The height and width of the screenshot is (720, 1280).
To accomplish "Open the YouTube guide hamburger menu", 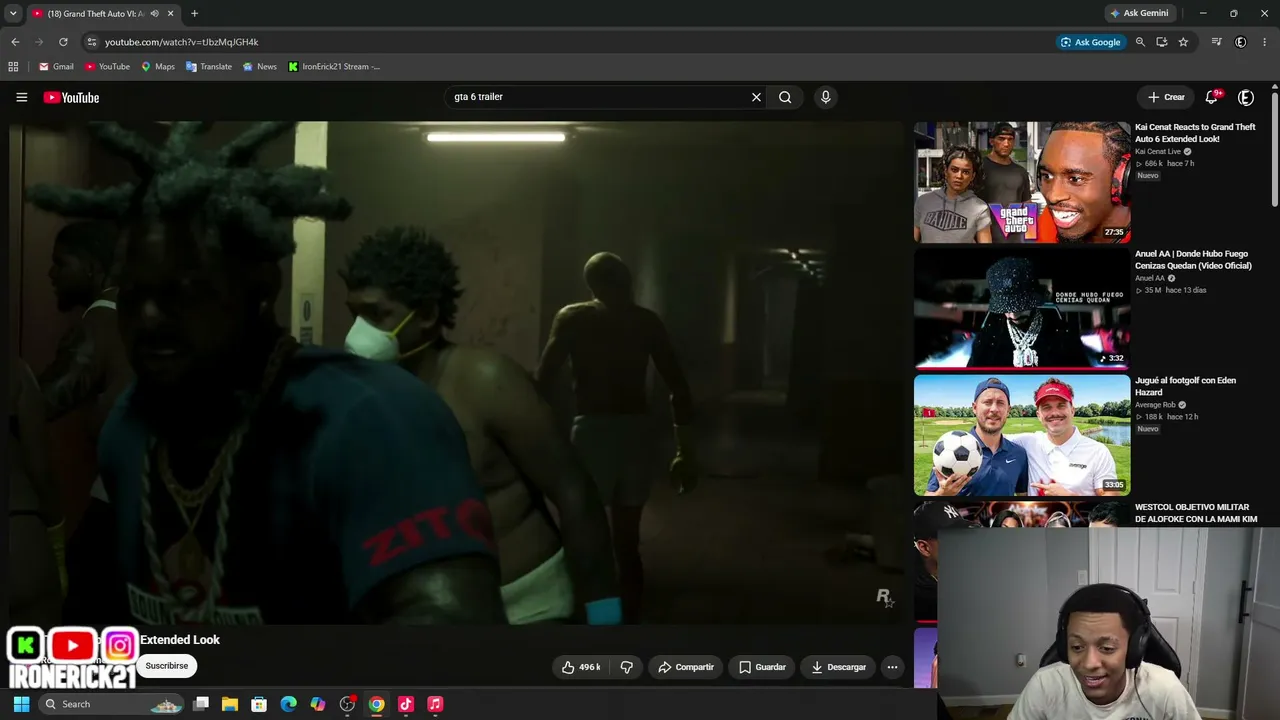I will 21,97.
